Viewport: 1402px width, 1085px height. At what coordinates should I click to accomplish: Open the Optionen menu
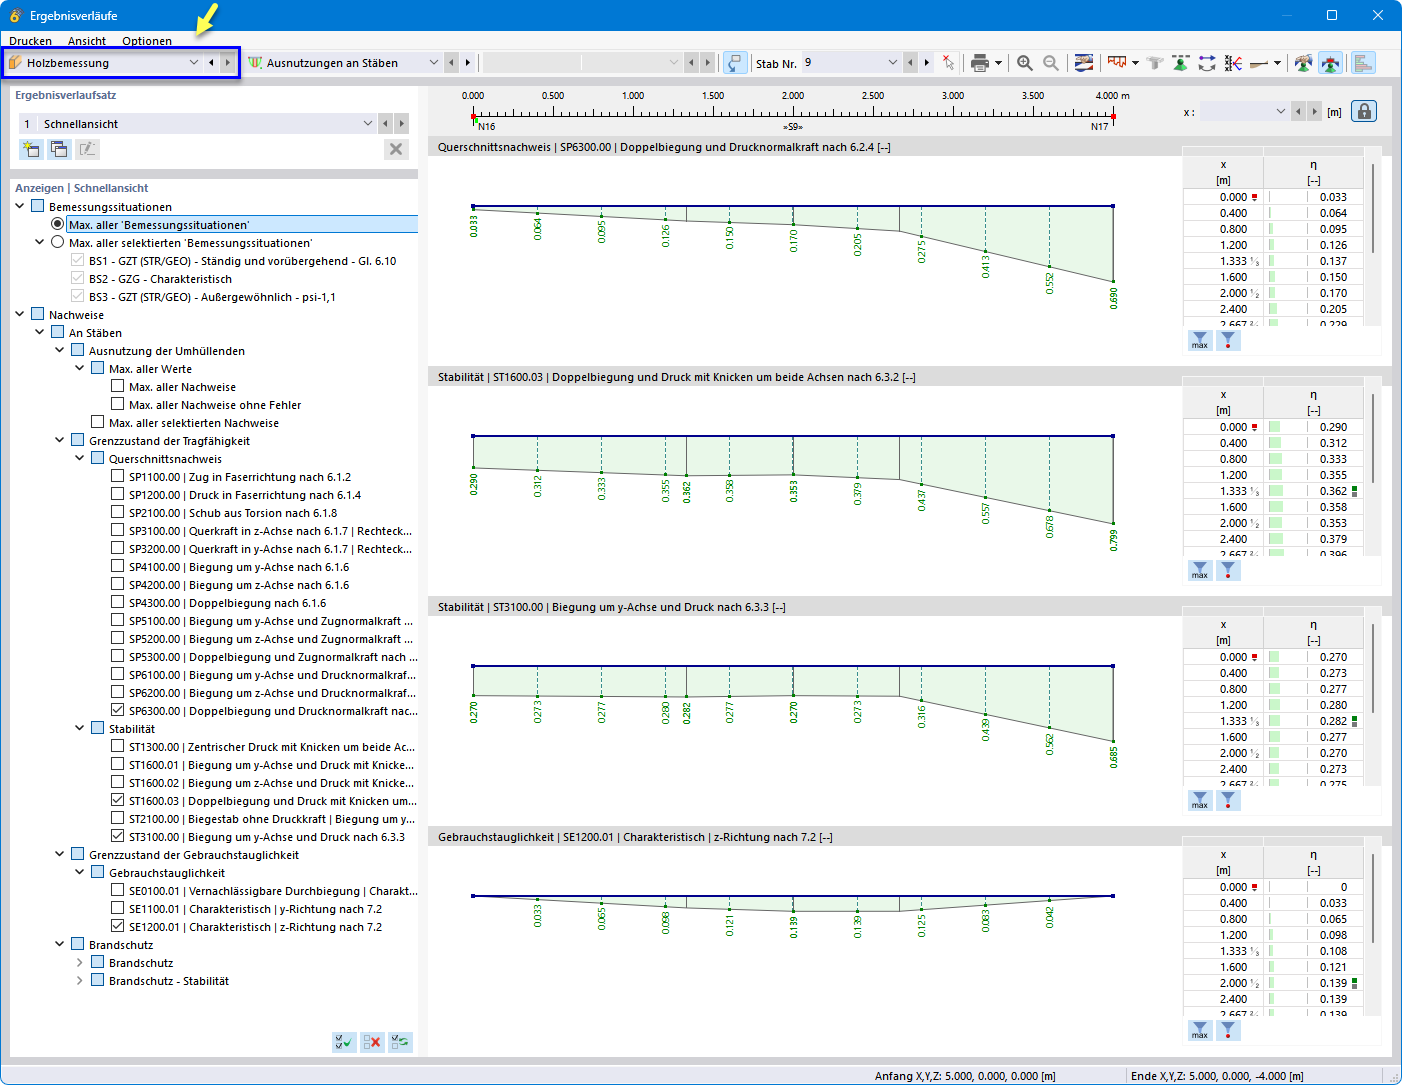[147, 41]
